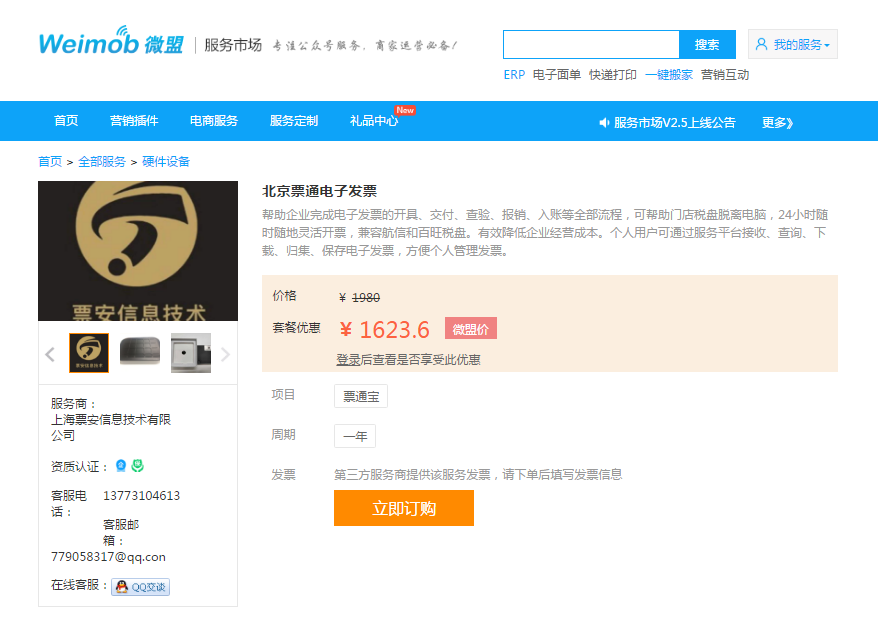This screenshot has width=878, height=626.
Task: Click the green certification badge icon
Action: point(138,466)
